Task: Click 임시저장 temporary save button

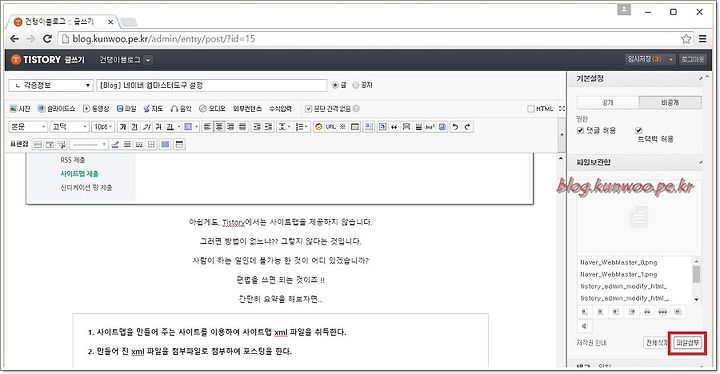Action: [x=645, y=60]
